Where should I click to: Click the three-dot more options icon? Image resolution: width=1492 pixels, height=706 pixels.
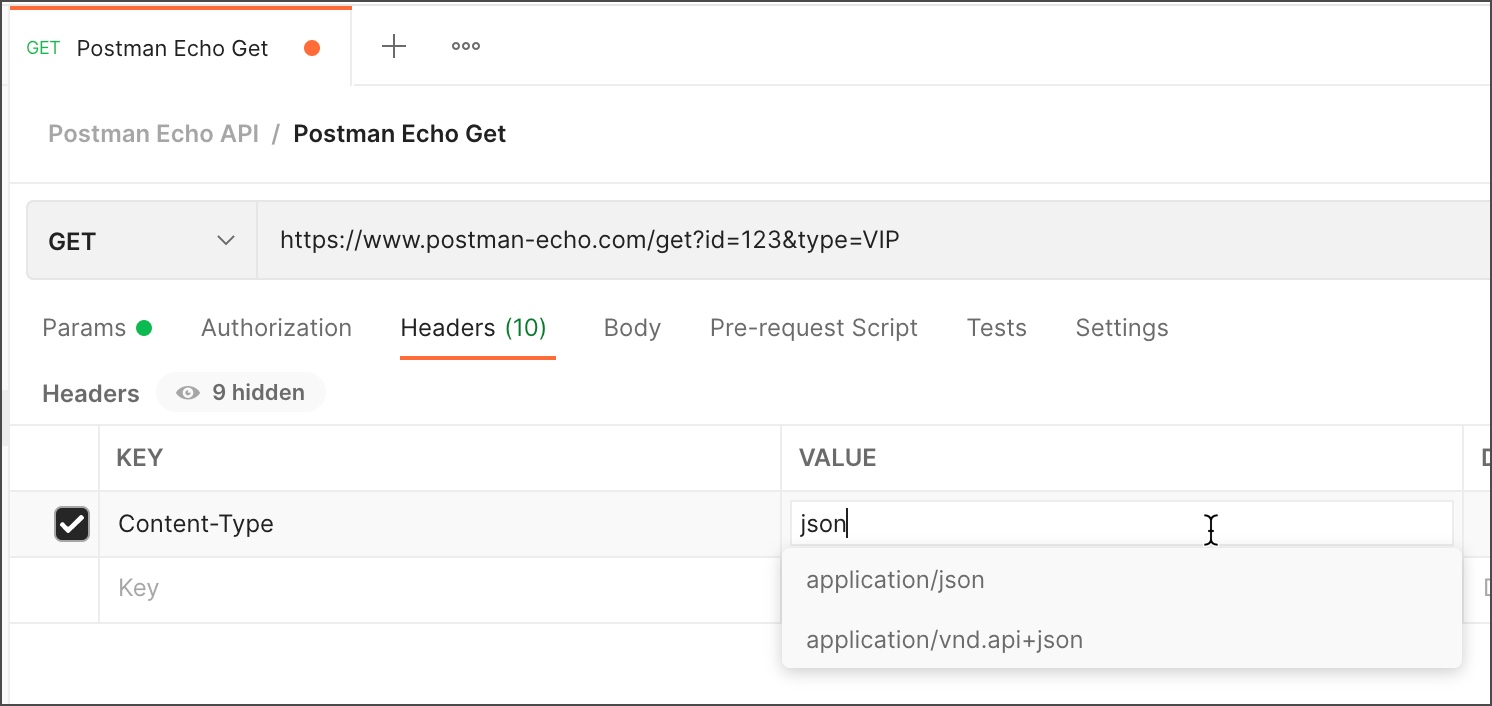point(465,46)
